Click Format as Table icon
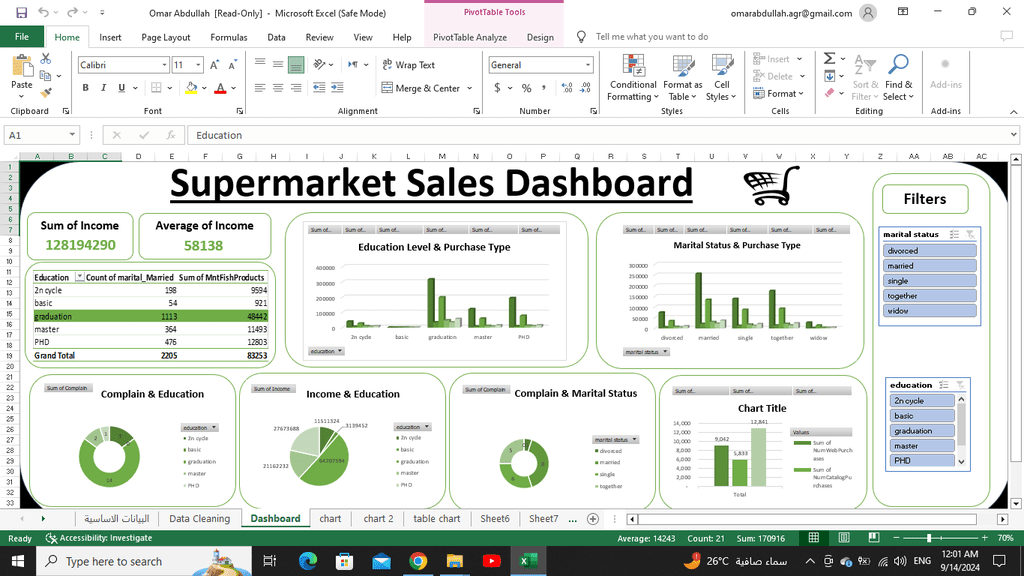This screenshot has width=1024, height=576. click(682, 66)
